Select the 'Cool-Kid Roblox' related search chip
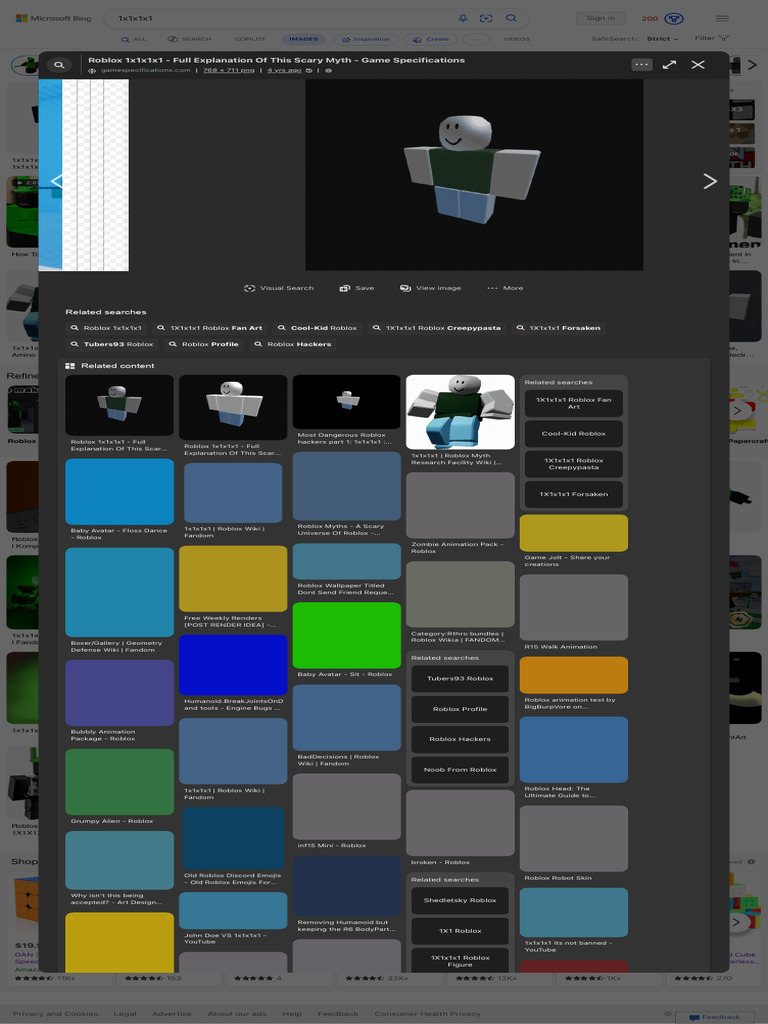 (317, 328)
